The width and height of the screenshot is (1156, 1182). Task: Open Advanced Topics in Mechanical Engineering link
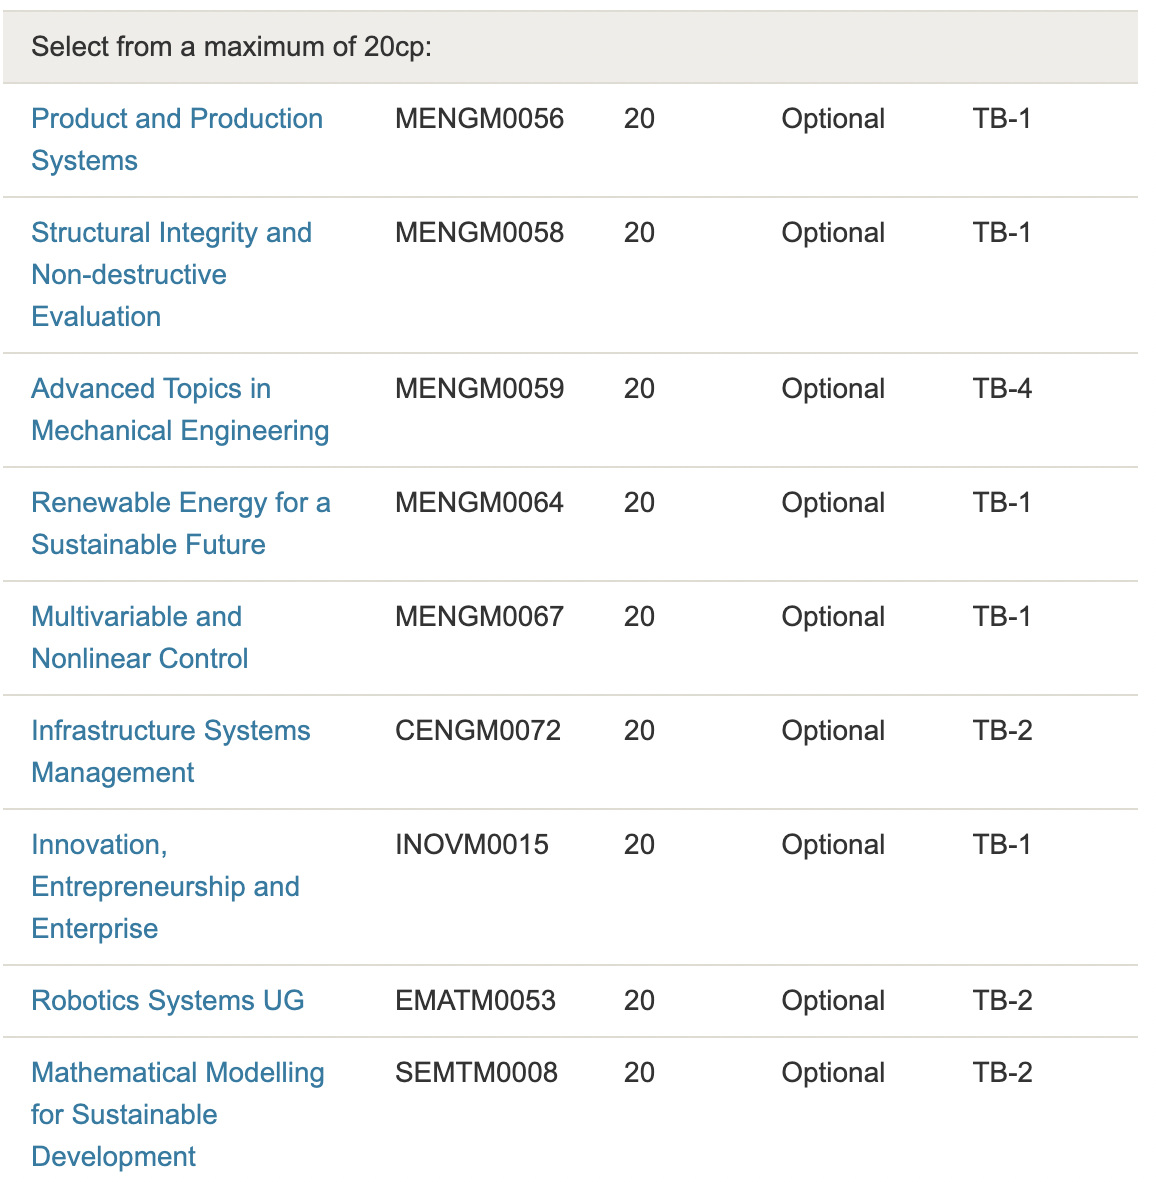pyautogui.click(x=180, y=409)
